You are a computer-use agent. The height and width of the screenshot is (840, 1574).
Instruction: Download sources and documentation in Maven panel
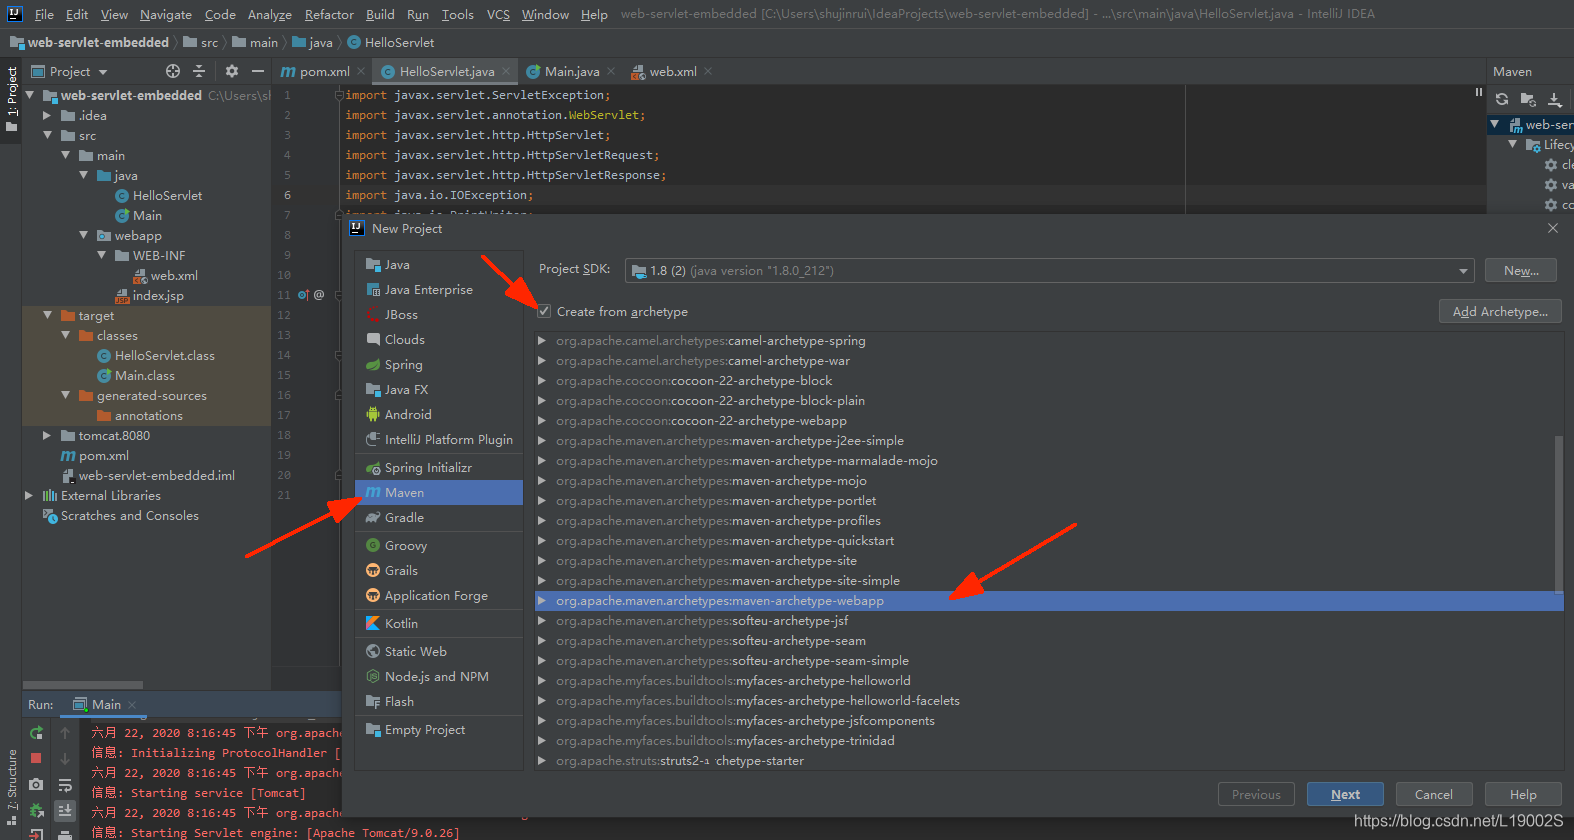1555,99
